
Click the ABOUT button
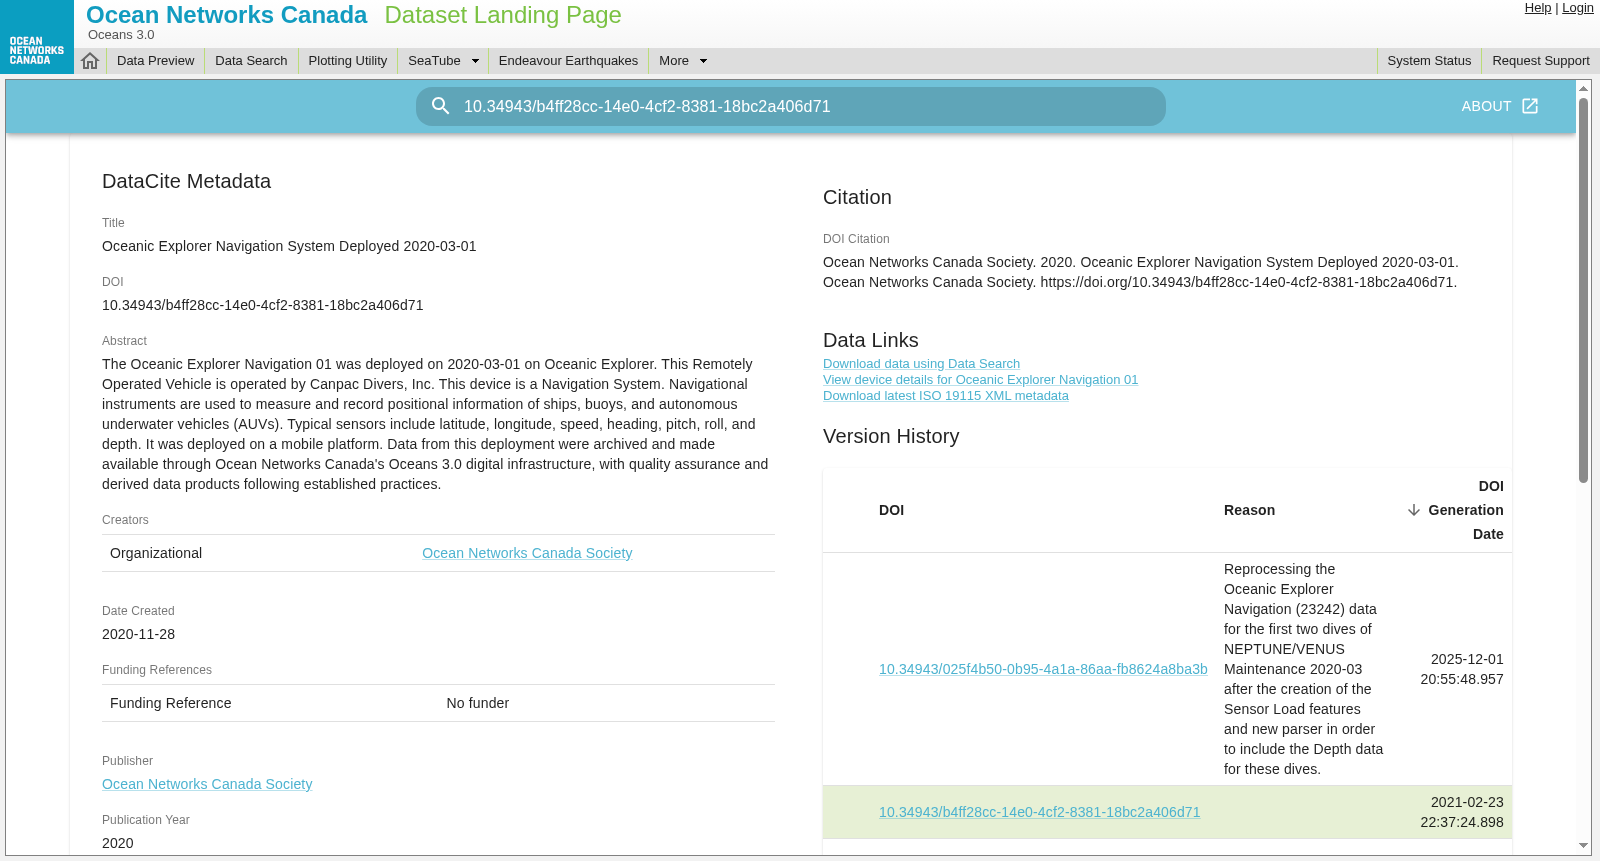tap(1499, 106)
